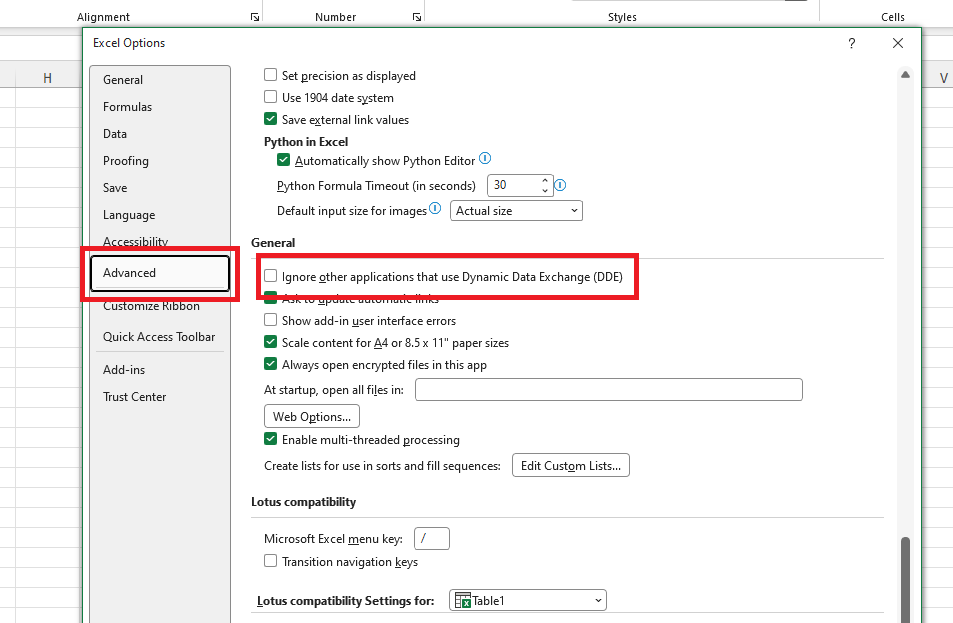Uncheck Always open encrypted files in this app

click(x=270, y=364)
